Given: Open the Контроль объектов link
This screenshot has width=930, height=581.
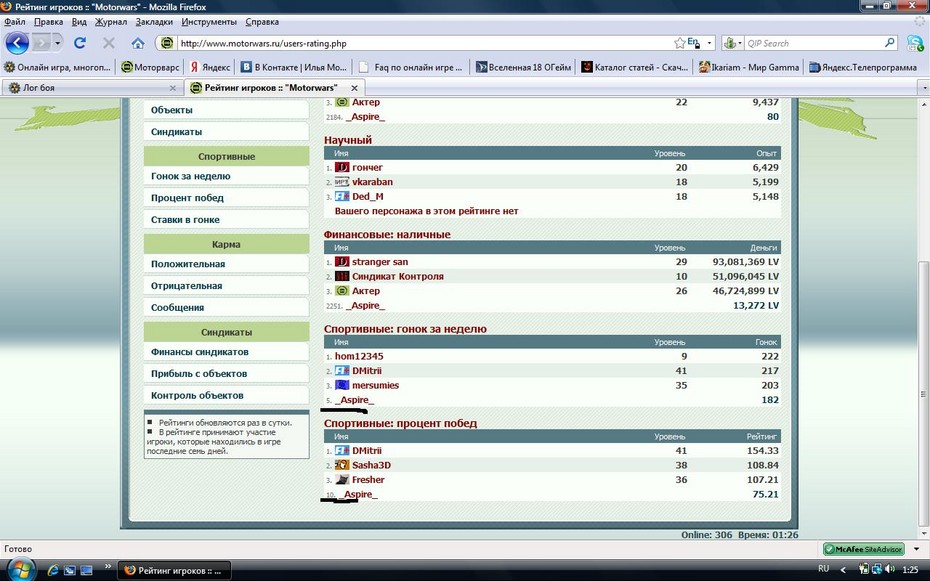Looking at the screenshot, I should (226, 395).
